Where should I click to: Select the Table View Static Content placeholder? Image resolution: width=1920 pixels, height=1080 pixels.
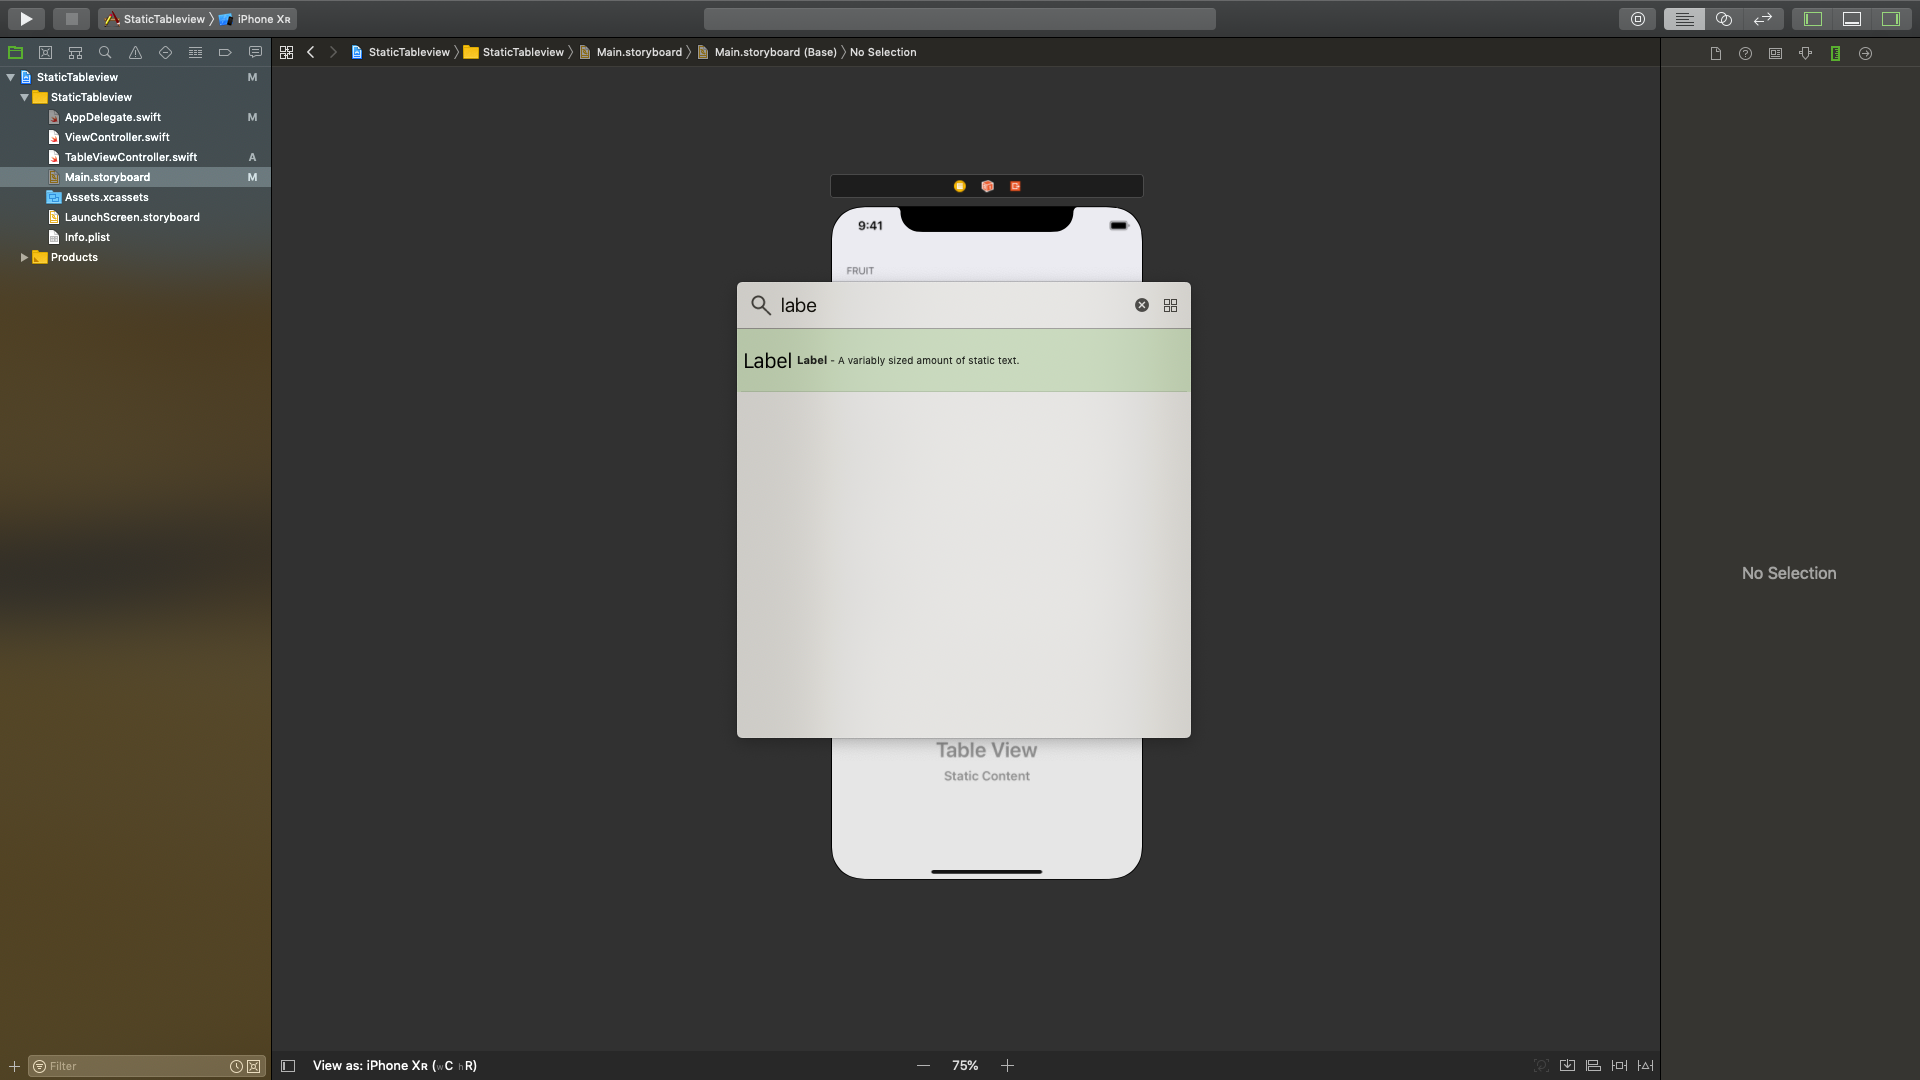click(986, 762)
